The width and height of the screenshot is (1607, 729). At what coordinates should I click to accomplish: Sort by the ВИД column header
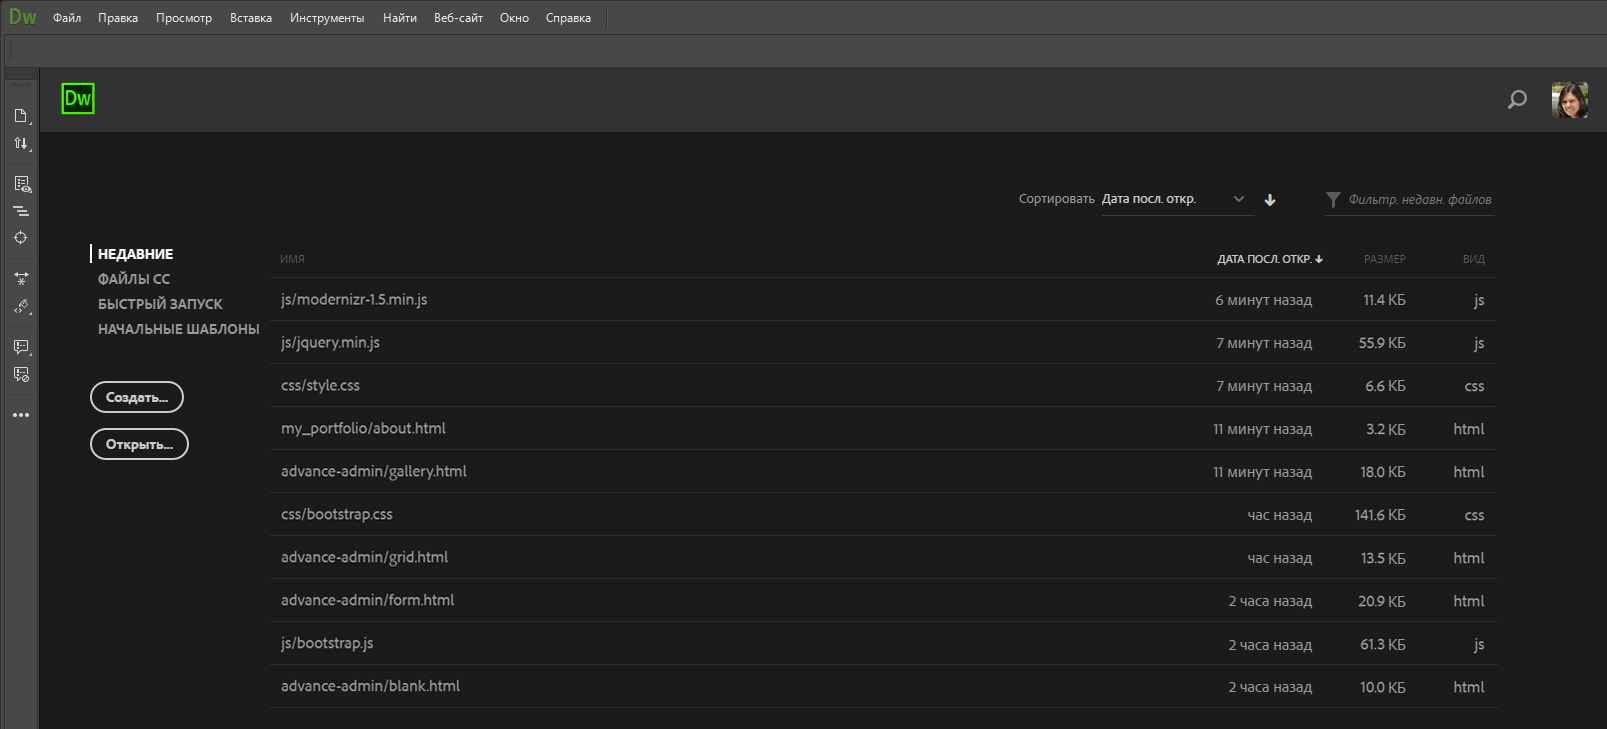pos(1474,259)
